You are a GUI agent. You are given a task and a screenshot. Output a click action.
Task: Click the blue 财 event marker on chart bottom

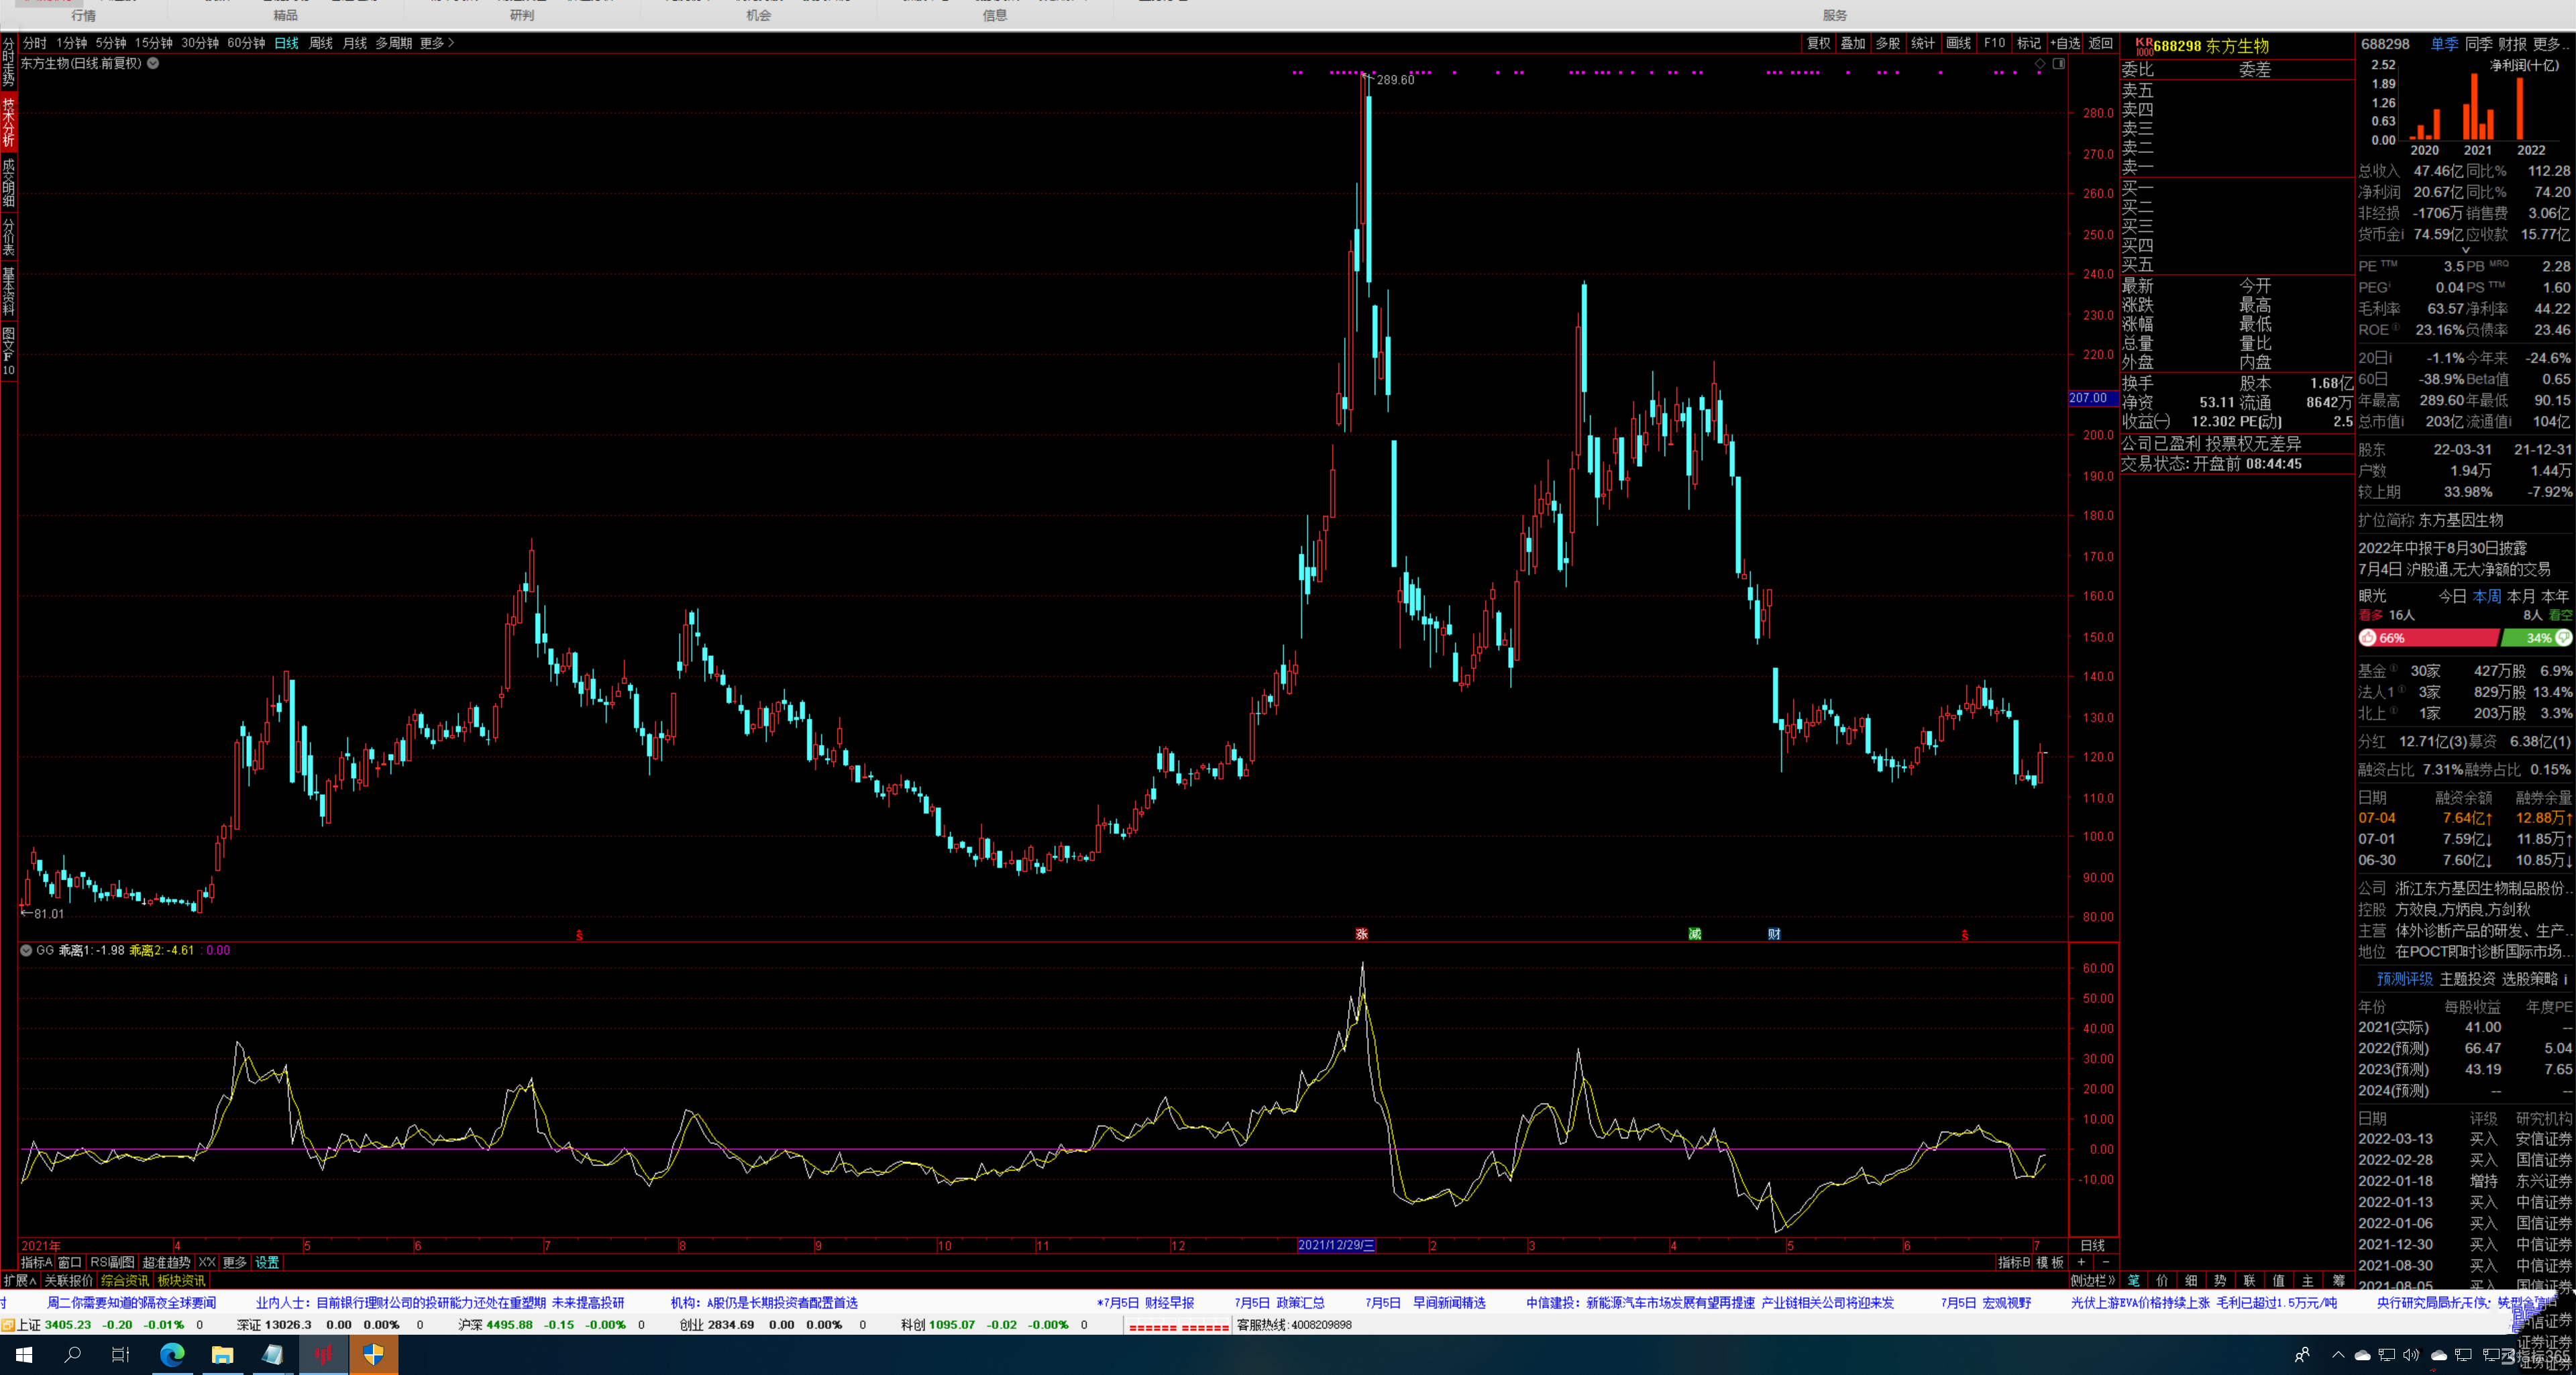coord(1774,934)
